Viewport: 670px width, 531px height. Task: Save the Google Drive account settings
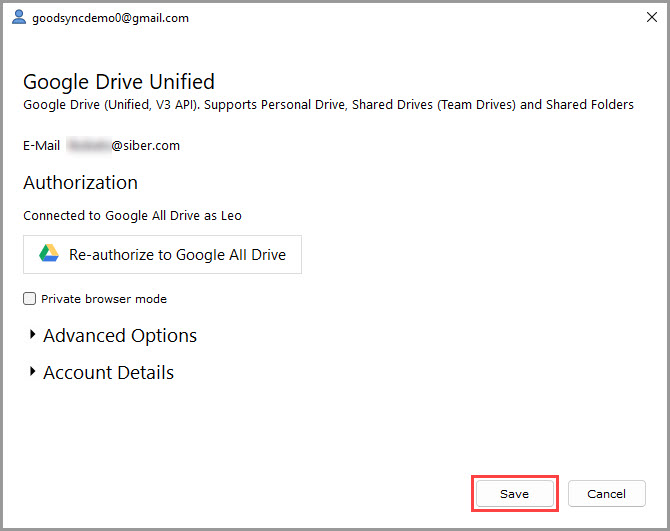(514, 493)
